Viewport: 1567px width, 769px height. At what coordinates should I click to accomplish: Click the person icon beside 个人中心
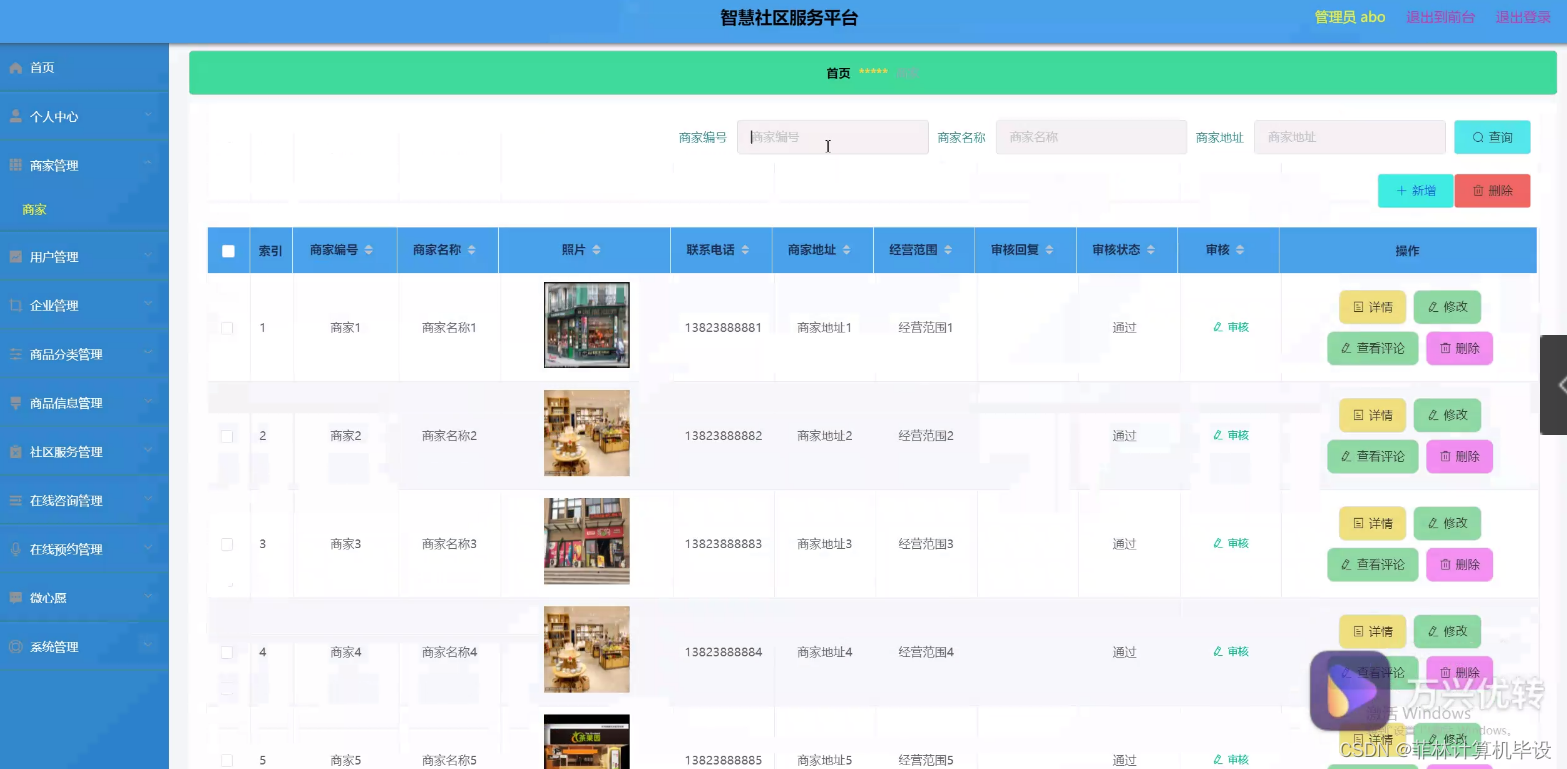(x=15, y=117)
